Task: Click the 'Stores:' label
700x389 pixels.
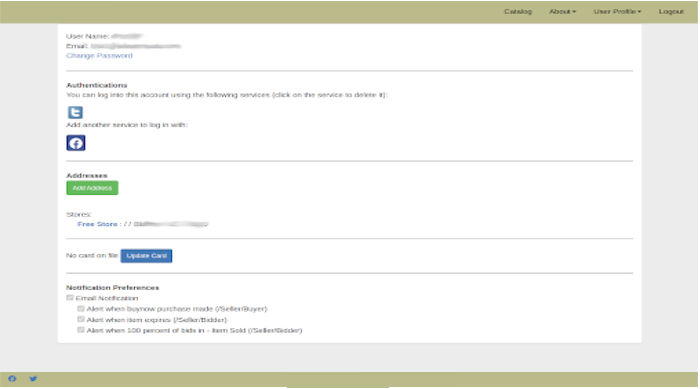Action: (x=79, y=214)
